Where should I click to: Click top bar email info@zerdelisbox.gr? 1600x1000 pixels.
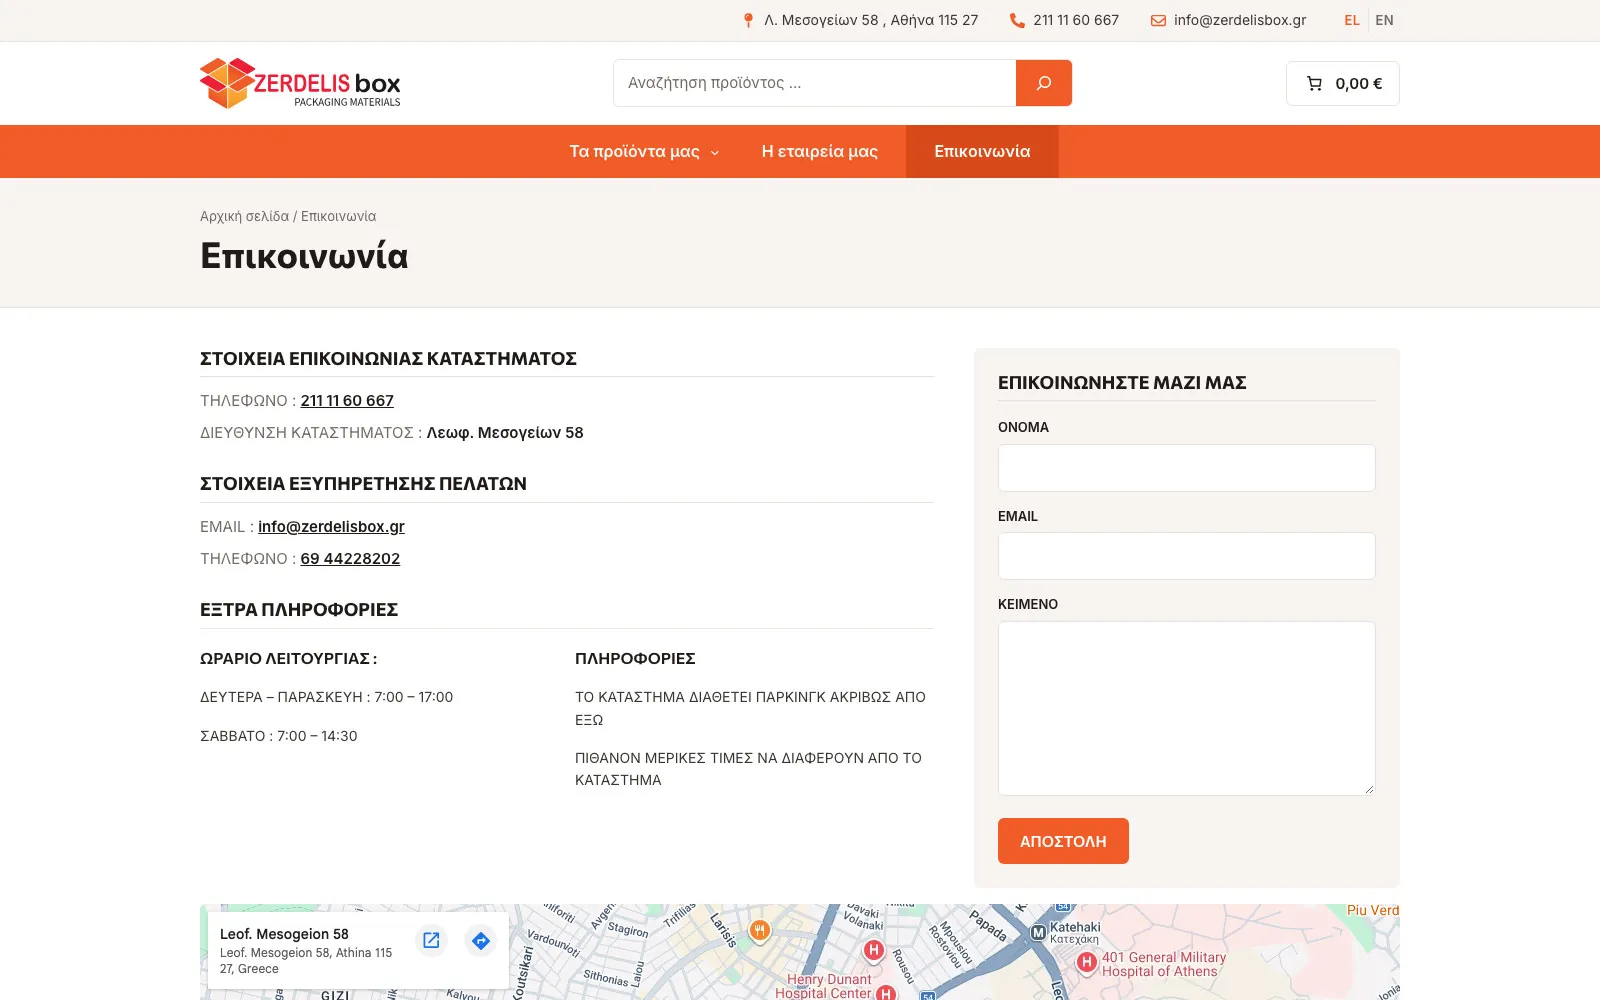(1240, 20)
